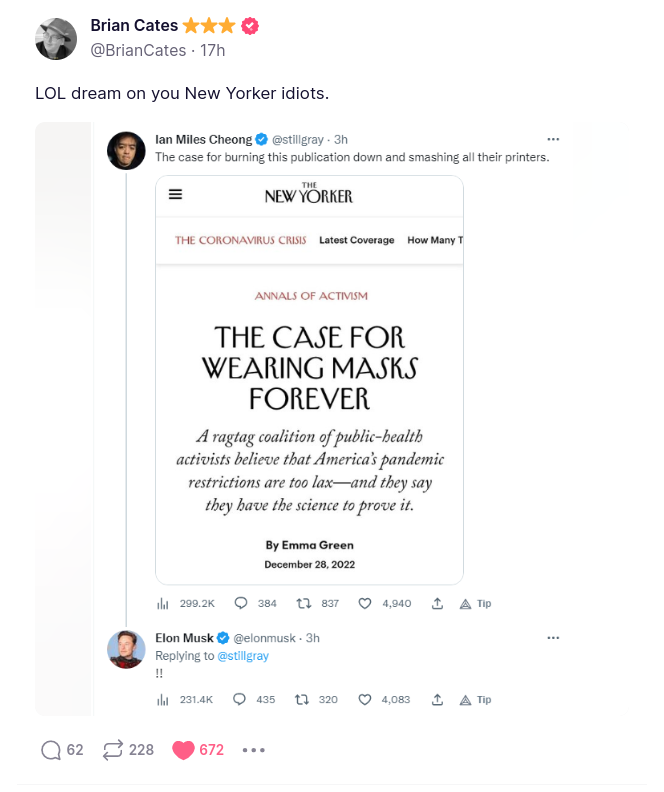The width and height of the screenshot is (664, 792).
Task: Select The Coronavirus Crisis tab
Action: click(240, 240)
